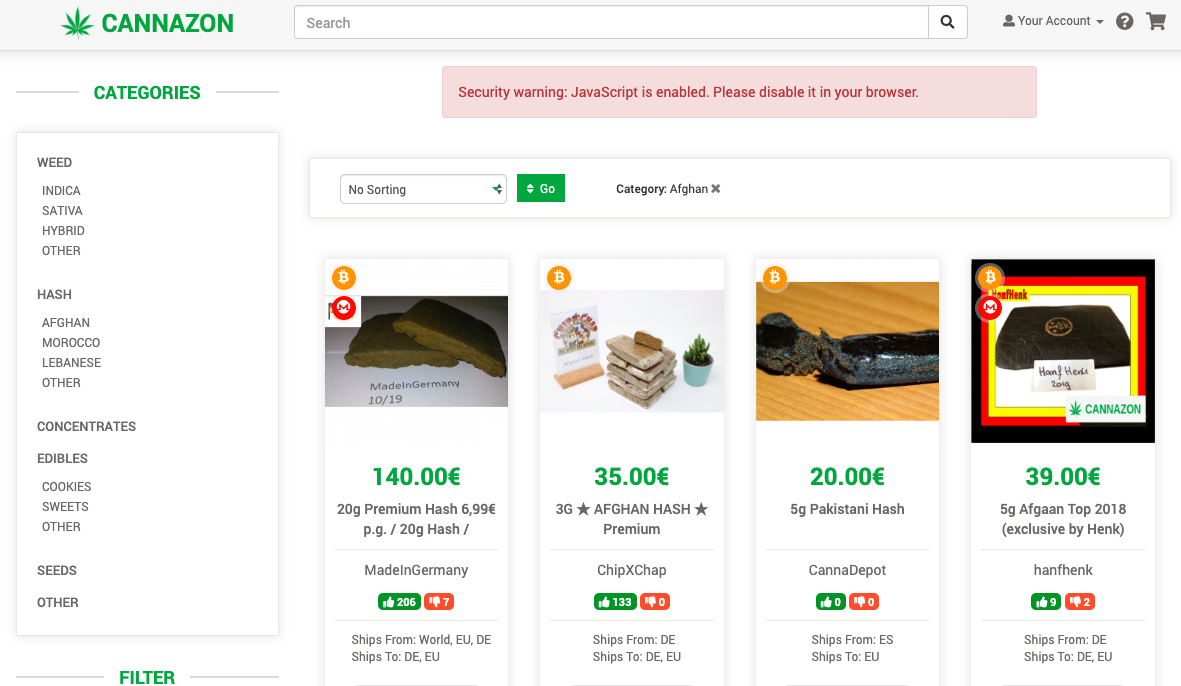Open the shopping cart icon
Screen dimensions: 1181x686
[x=1156, y=21]
